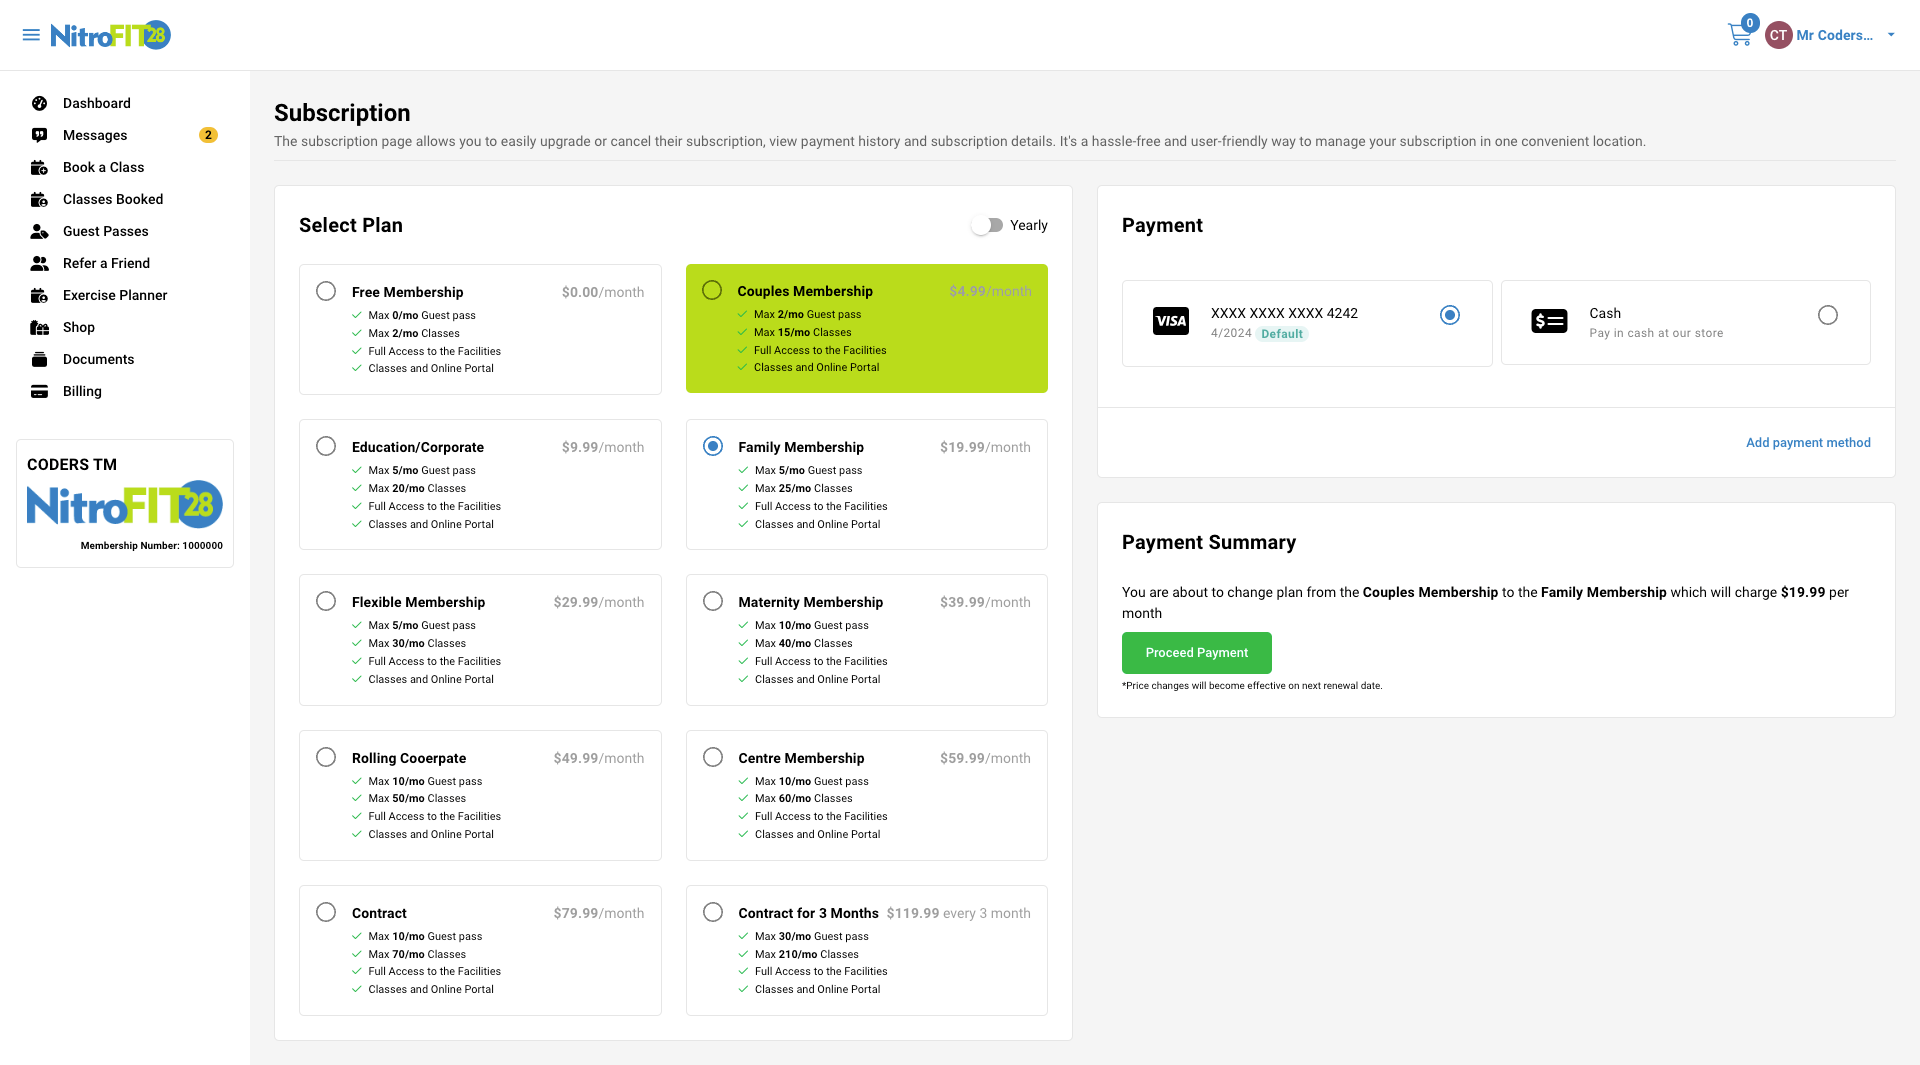Open the shopping cart icon

point(1739,36)
